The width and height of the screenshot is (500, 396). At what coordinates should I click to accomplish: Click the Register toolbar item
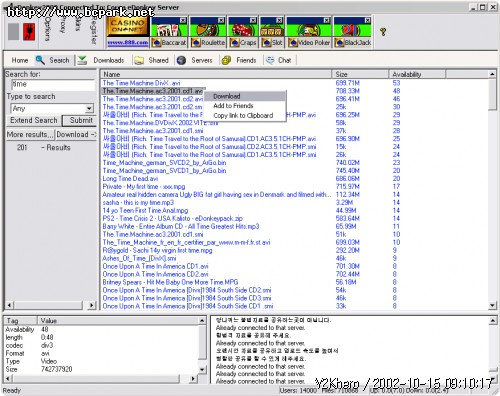click(x=93, y=31)
